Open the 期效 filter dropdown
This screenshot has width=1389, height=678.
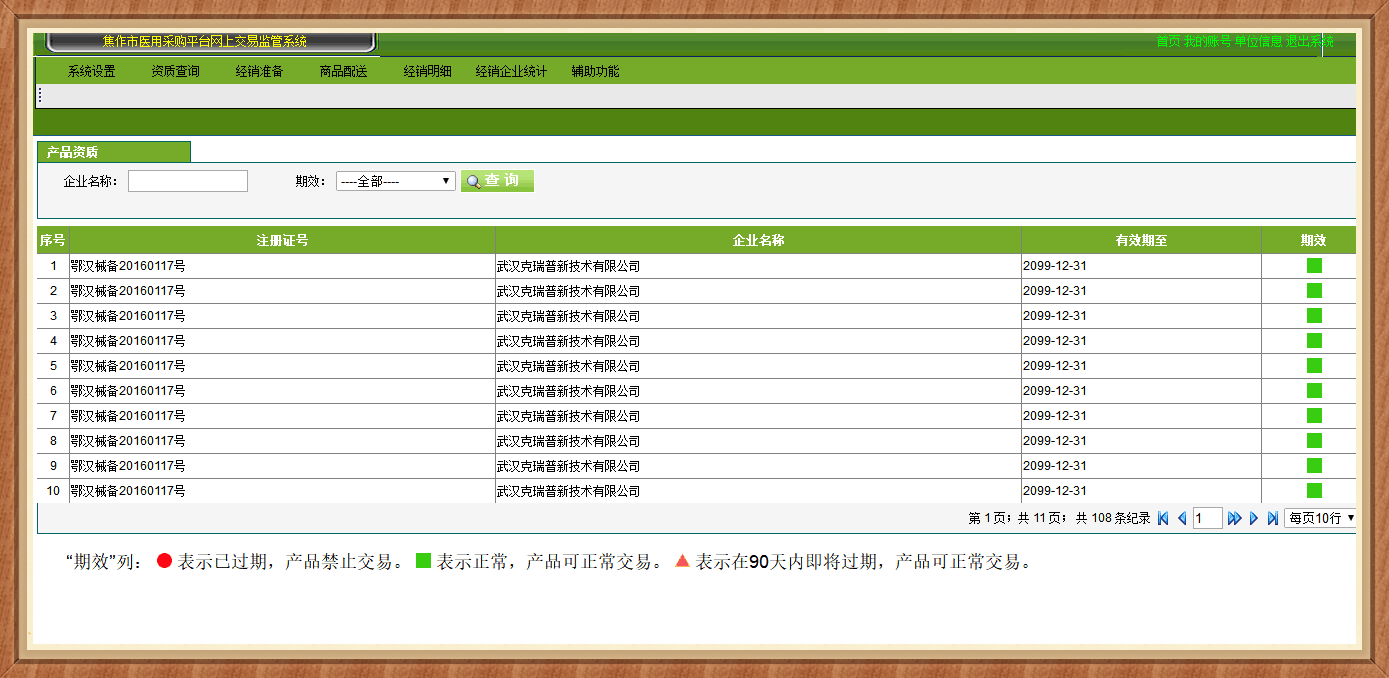click(x=395, y=181)
